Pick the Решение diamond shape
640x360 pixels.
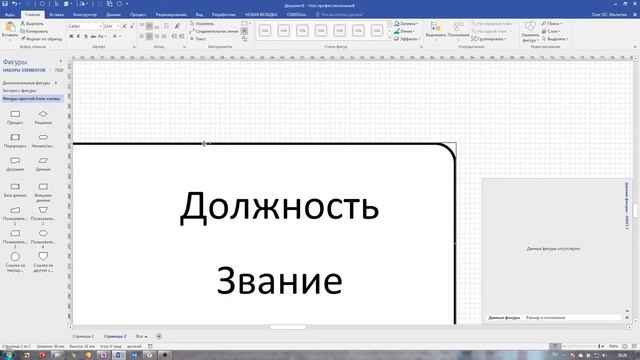(43, 116)
